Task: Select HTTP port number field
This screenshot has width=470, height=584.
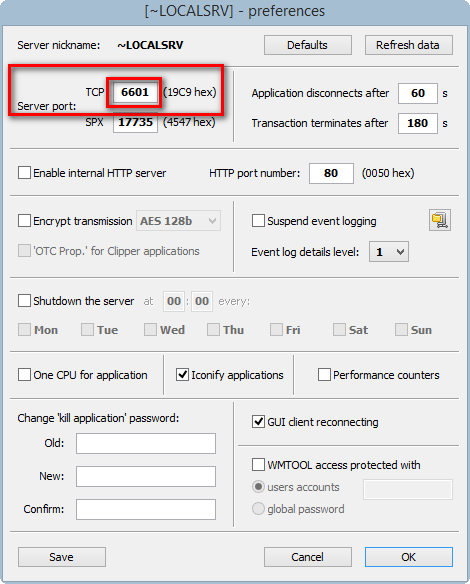Action: (x=331, y=173)
